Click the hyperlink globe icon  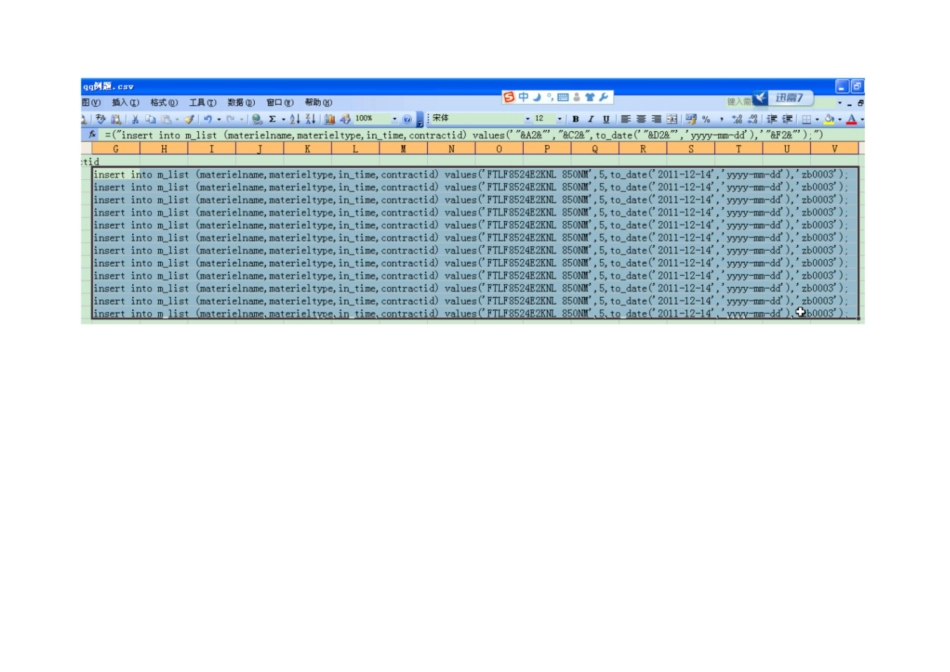pyautogui.click(x=257, y=119)
